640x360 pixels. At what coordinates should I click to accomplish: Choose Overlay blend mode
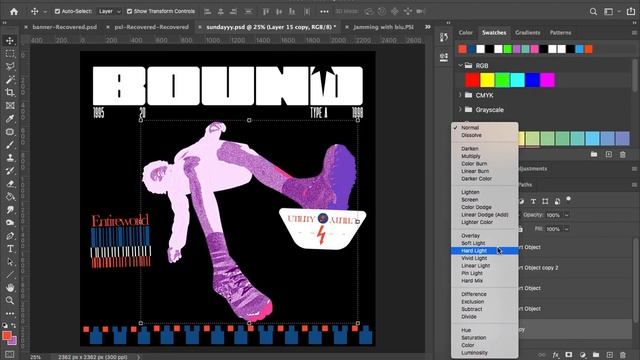tap(484, 236)
